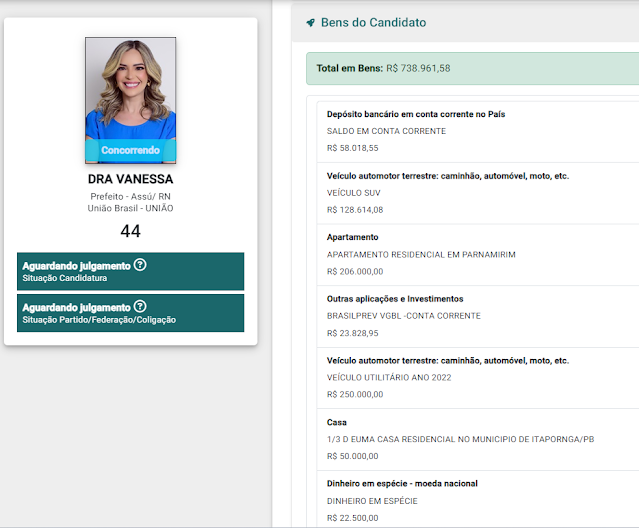Click 1/3 D EUMA CASA RESIDENCIAL description
The image size is (639, 528).
461,440
